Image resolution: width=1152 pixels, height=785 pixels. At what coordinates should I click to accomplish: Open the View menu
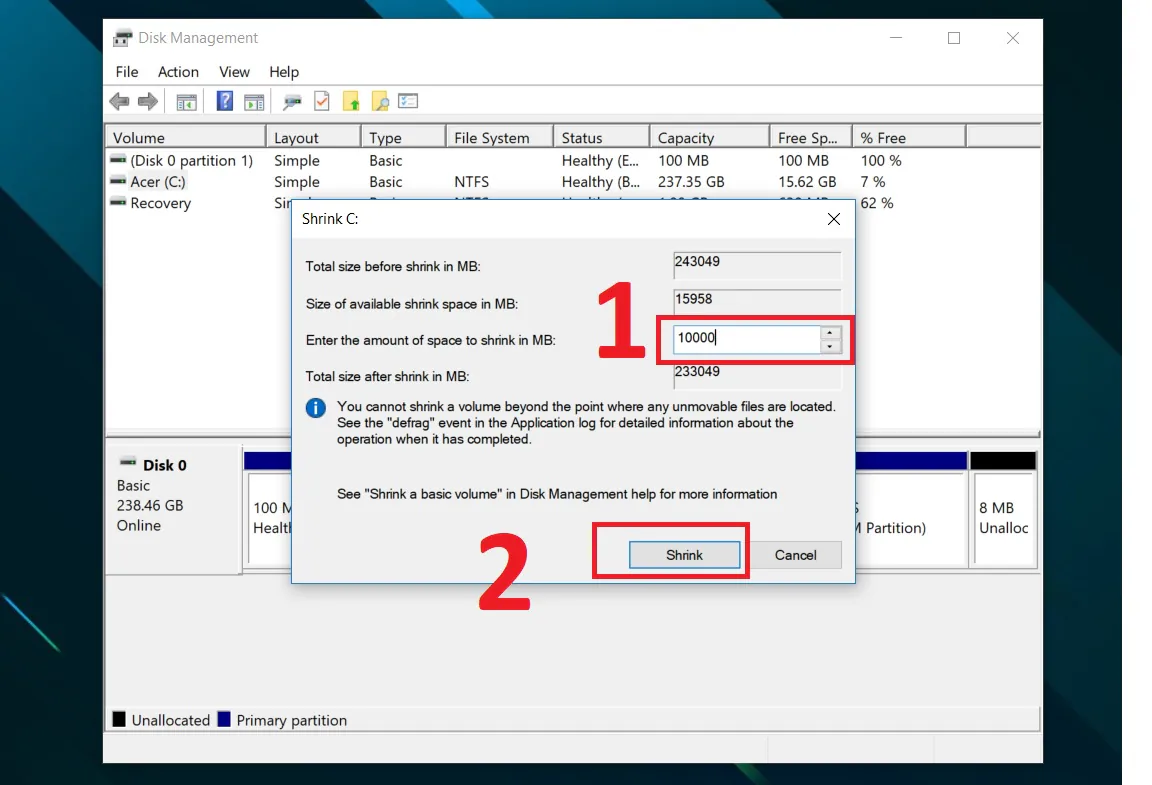[x=234, y=72]
